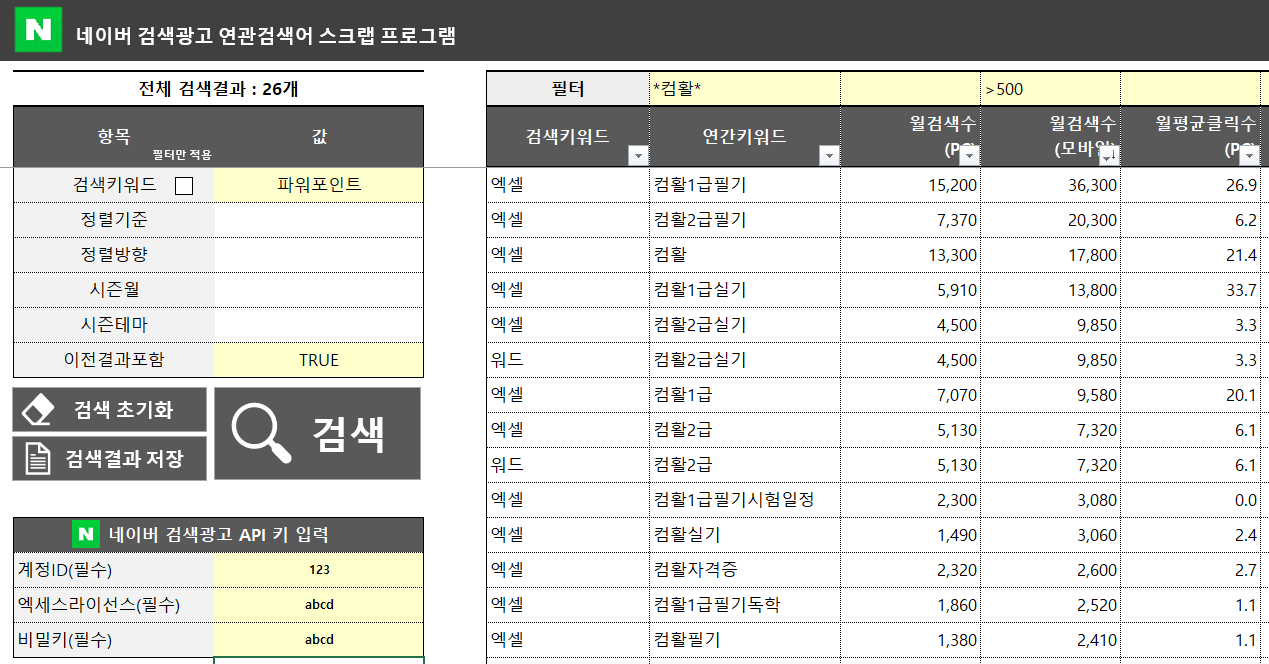Click the 9,580 mobile search count cell
Viewport: 1269px width, 664px height.
(x=1050, y=395)
